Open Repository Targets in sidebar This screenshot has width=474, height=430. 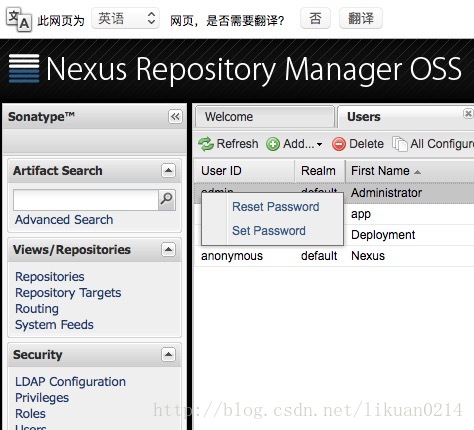(x=68, y=293)
